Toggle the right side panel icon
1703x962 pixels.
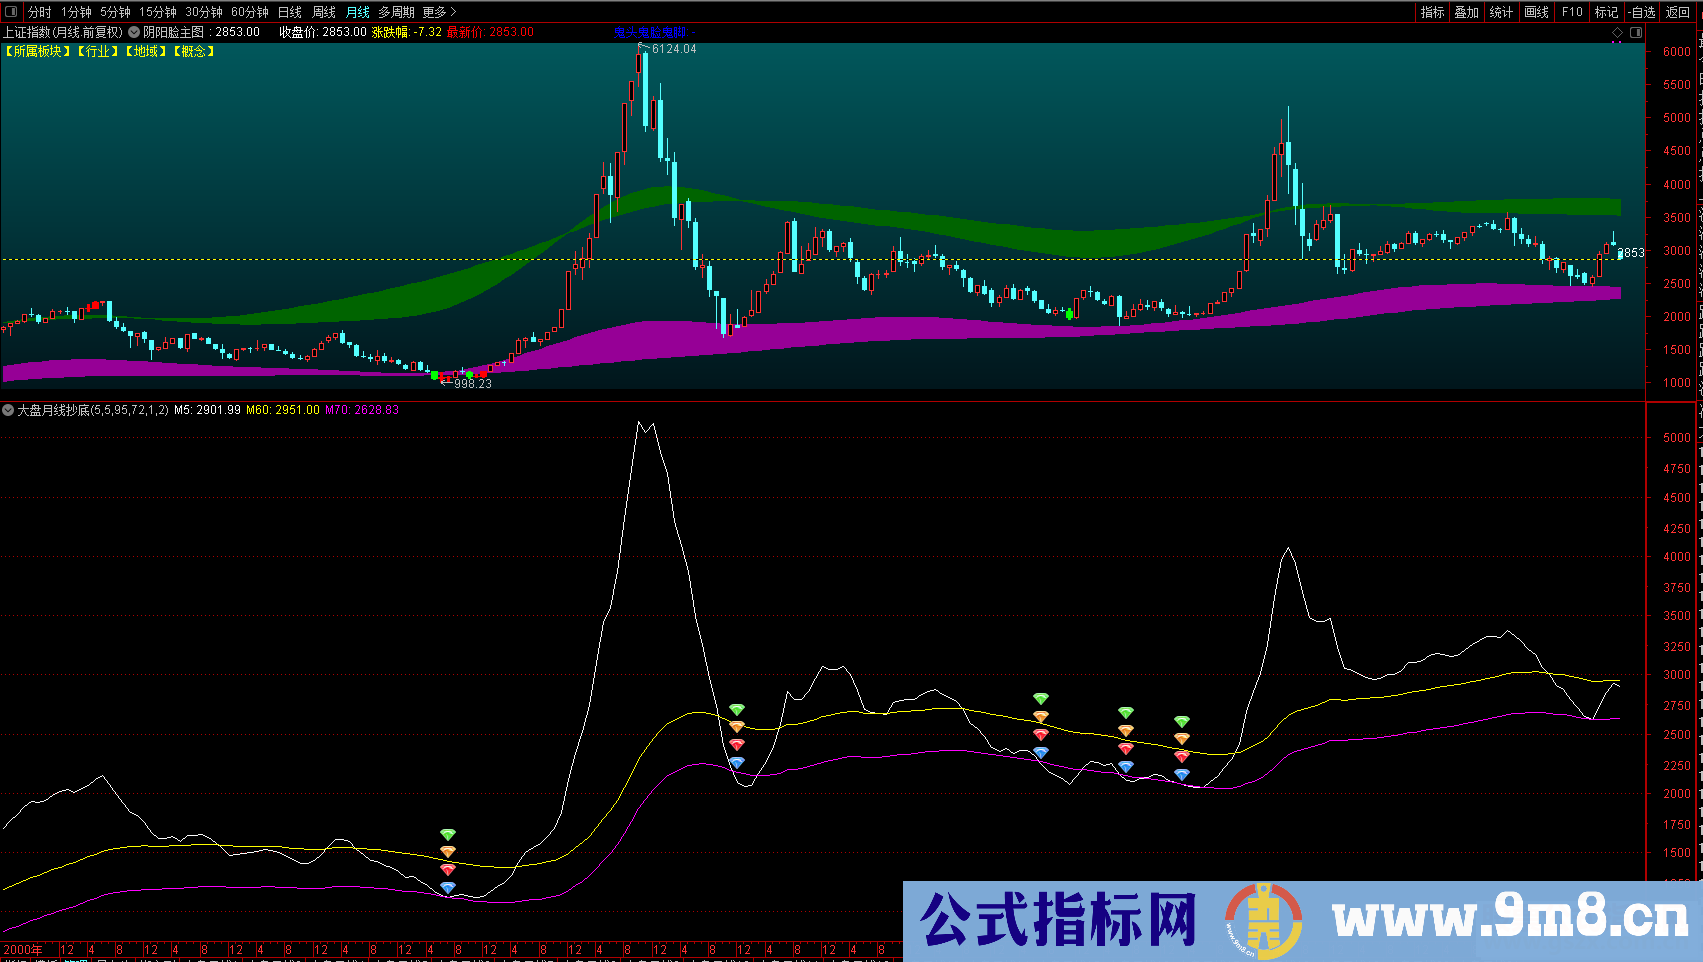pyautogui.click(x=1636, y=33)
